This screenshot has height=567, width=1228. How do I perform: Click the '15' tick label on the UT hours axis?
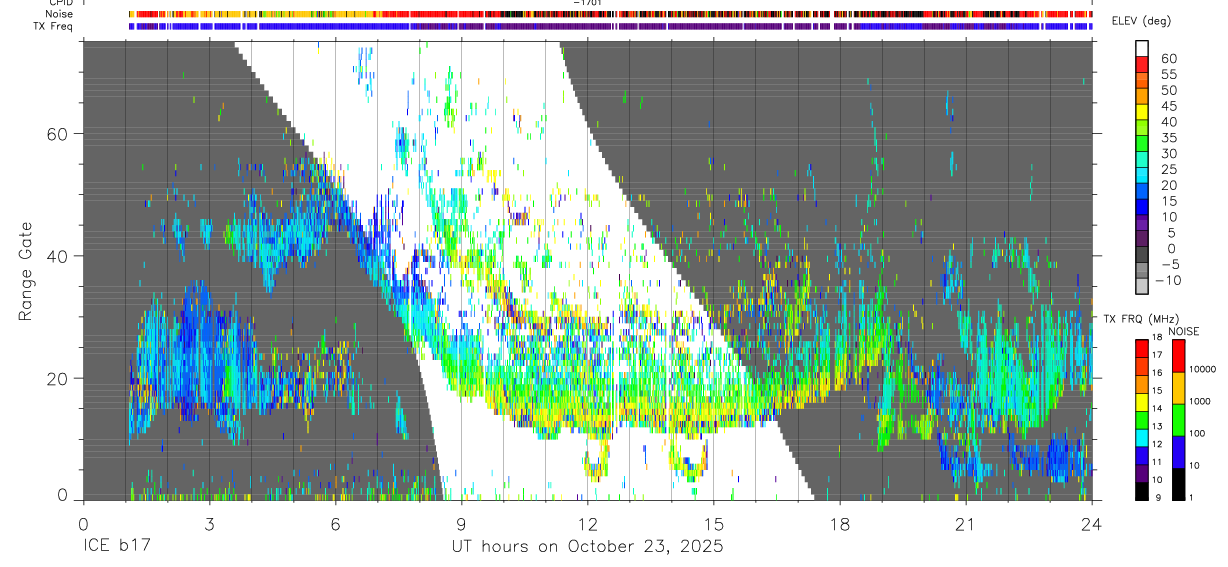(713, 524)
